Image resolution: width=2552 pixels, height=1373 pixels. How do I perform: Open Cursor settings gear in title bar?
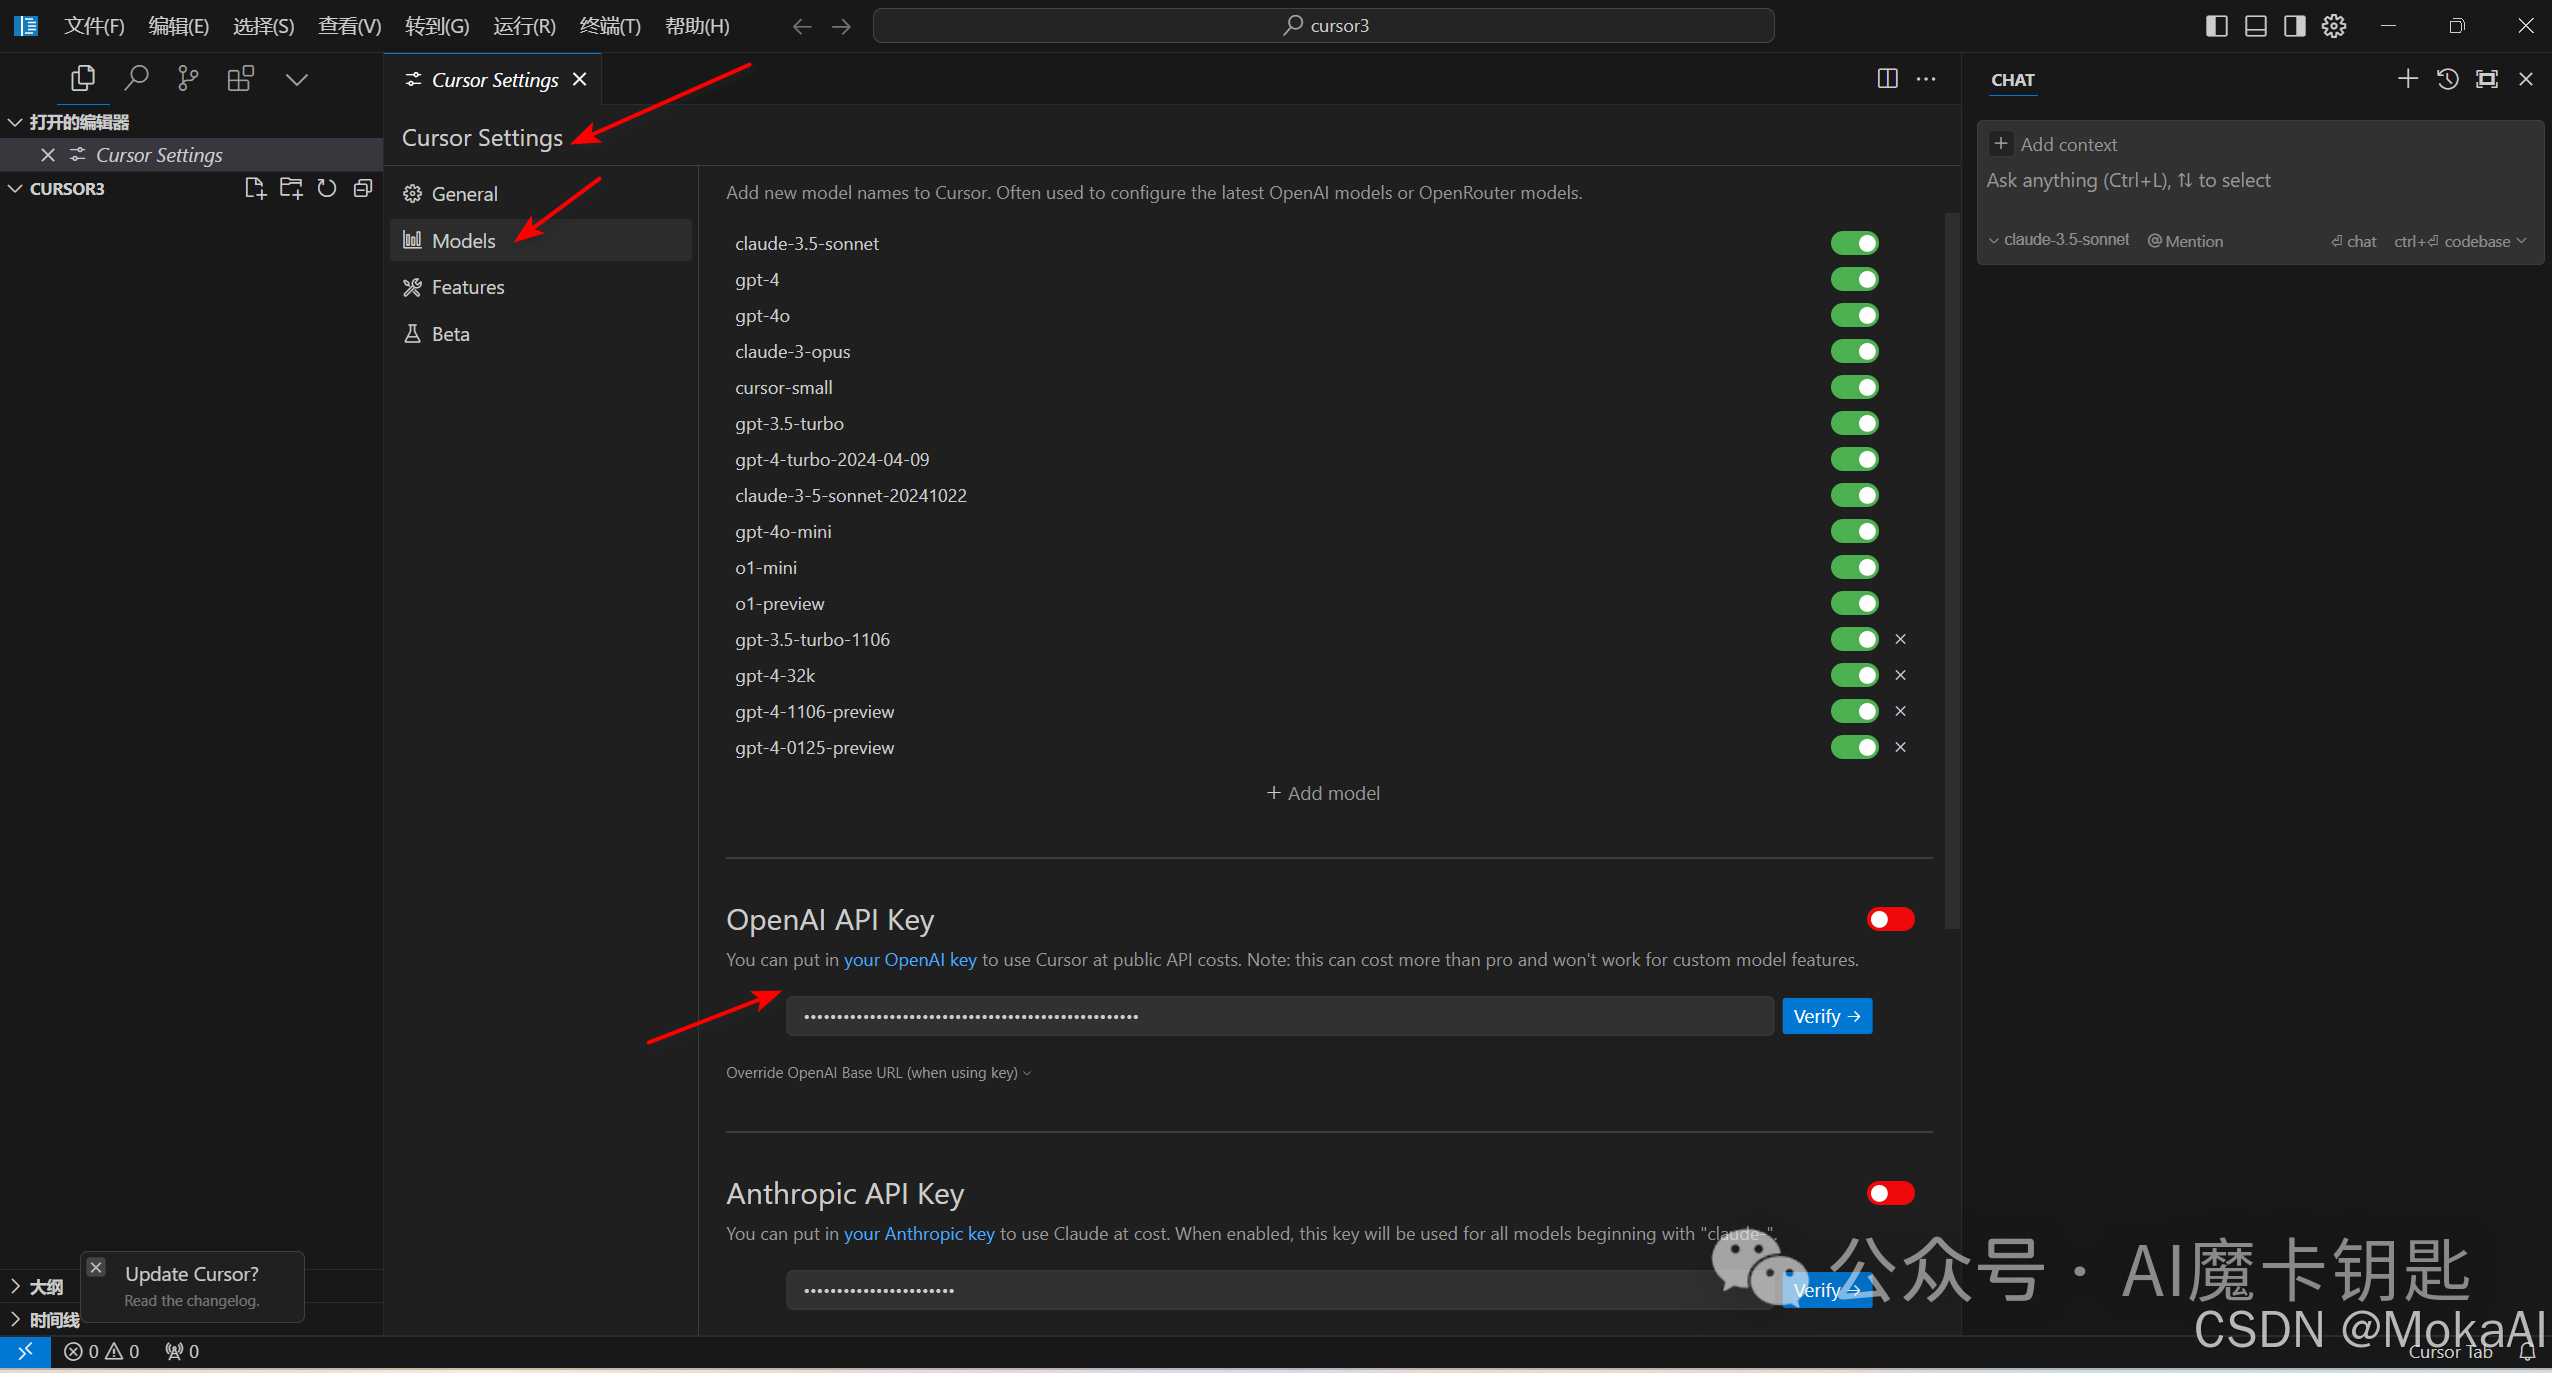coord(2333,26)
